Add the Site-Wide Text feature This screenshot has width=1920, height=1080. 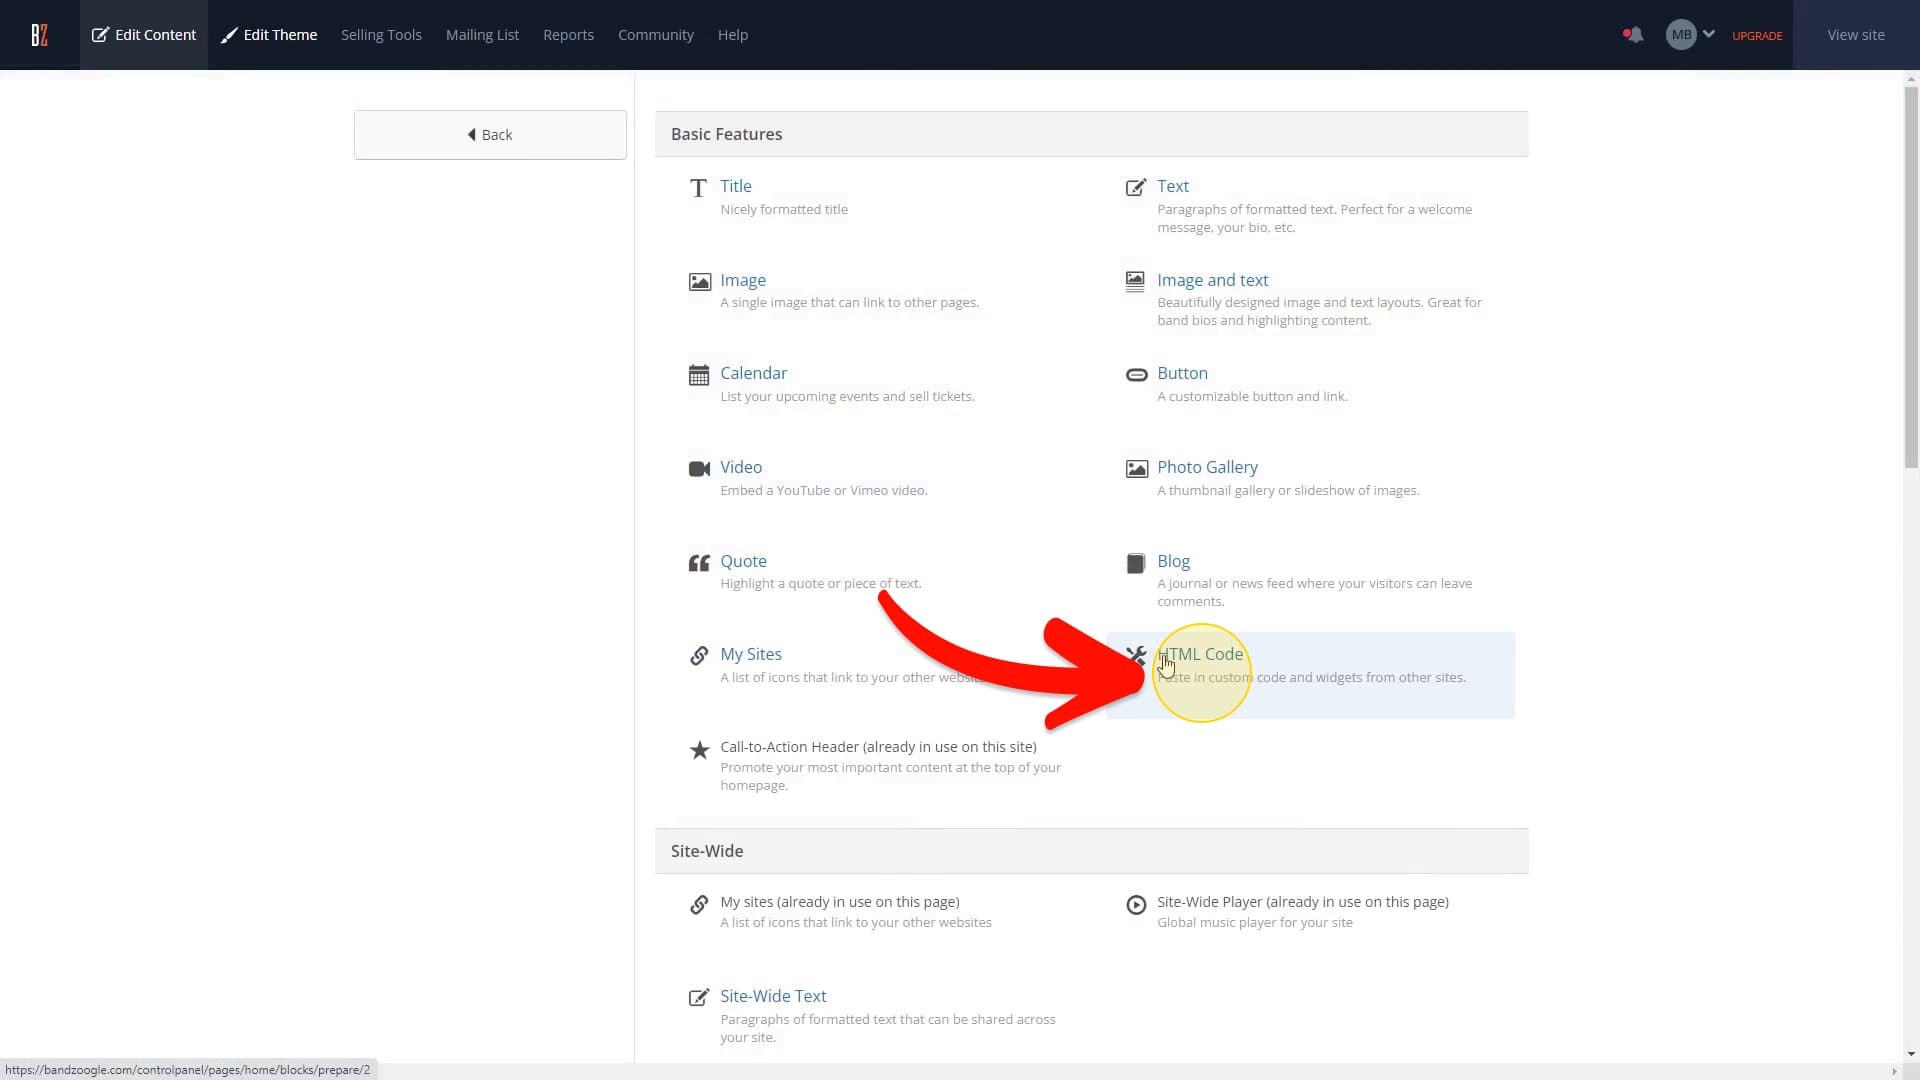point(773,996)
